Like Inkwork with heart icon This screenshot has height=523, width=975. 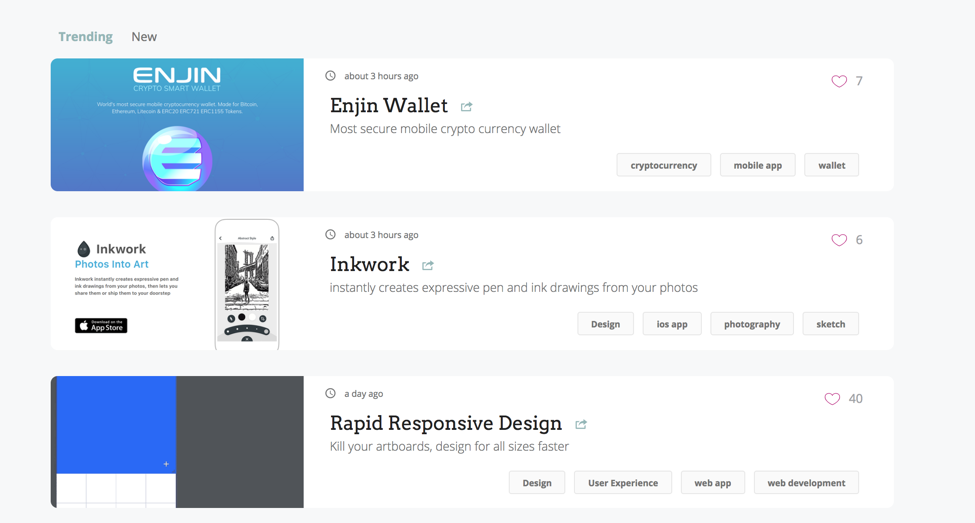point(839,240)
